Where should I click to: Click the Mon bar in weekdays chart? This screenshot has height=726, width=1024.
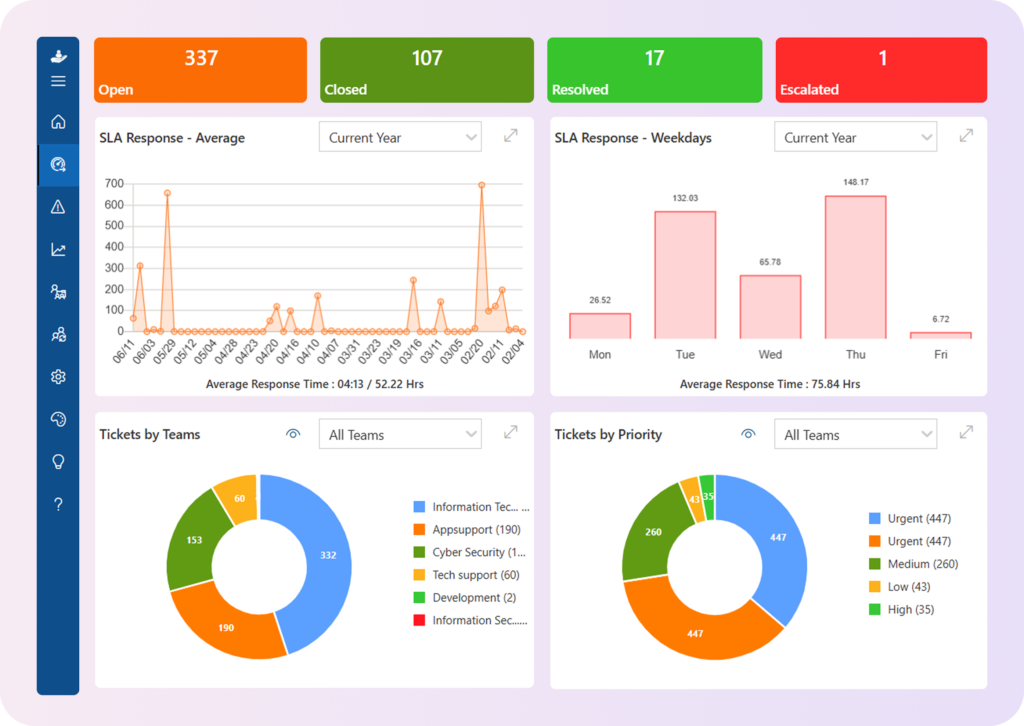pos(600,326)
